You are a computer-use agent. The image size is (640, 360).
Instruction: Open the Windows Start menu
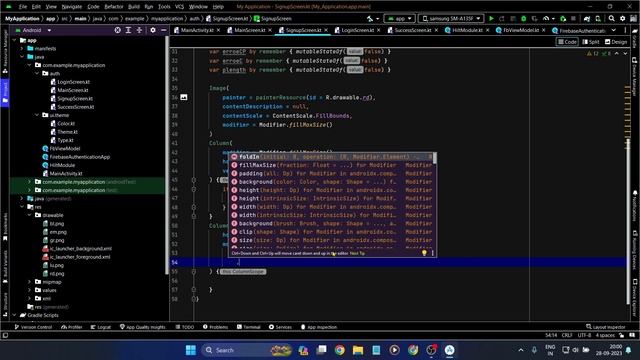tap(191, 350)
